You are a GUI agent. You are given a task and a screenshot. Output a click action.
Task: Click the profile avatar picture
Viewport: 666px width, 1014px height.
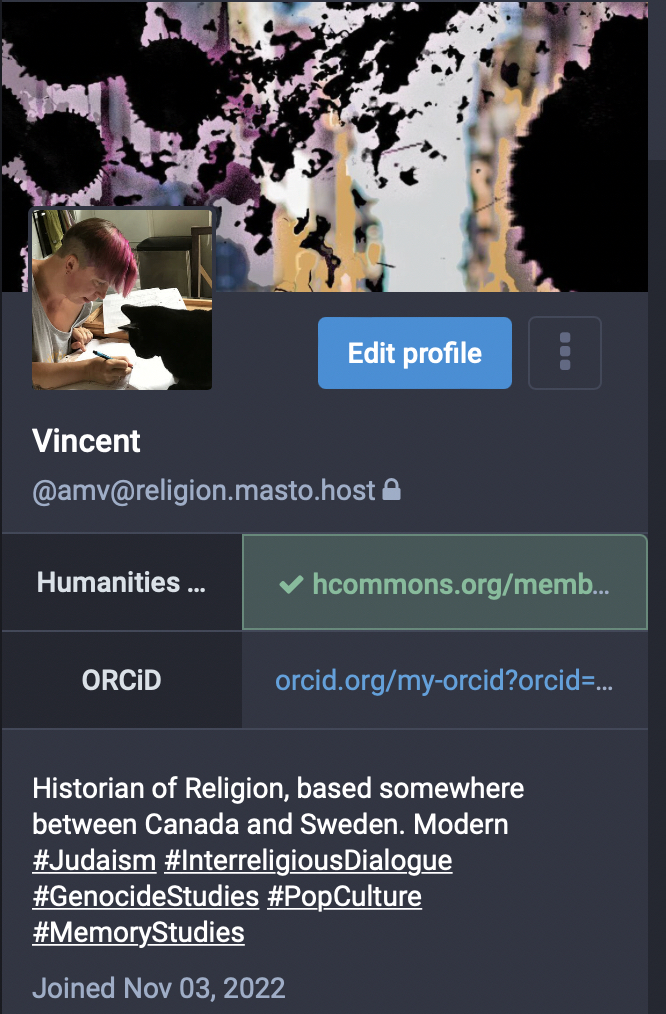click(x=122, y=299)
